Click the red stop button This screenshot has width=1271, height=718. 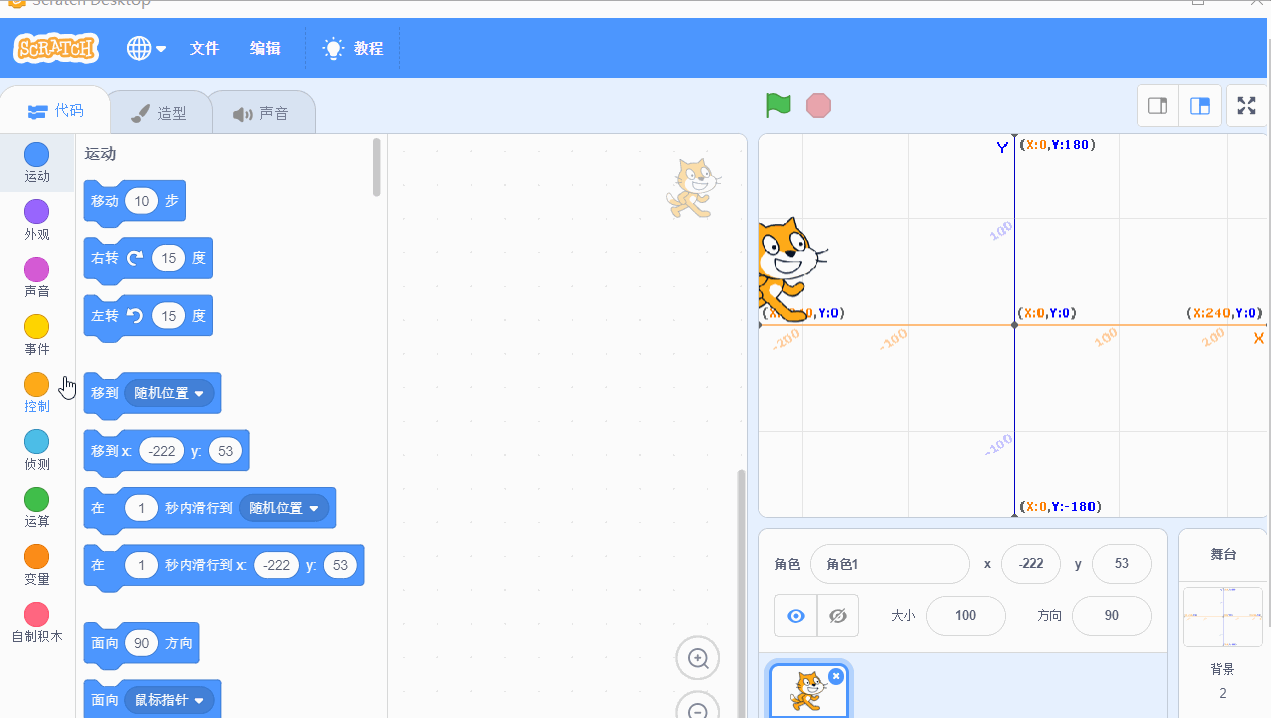[818, 105]
